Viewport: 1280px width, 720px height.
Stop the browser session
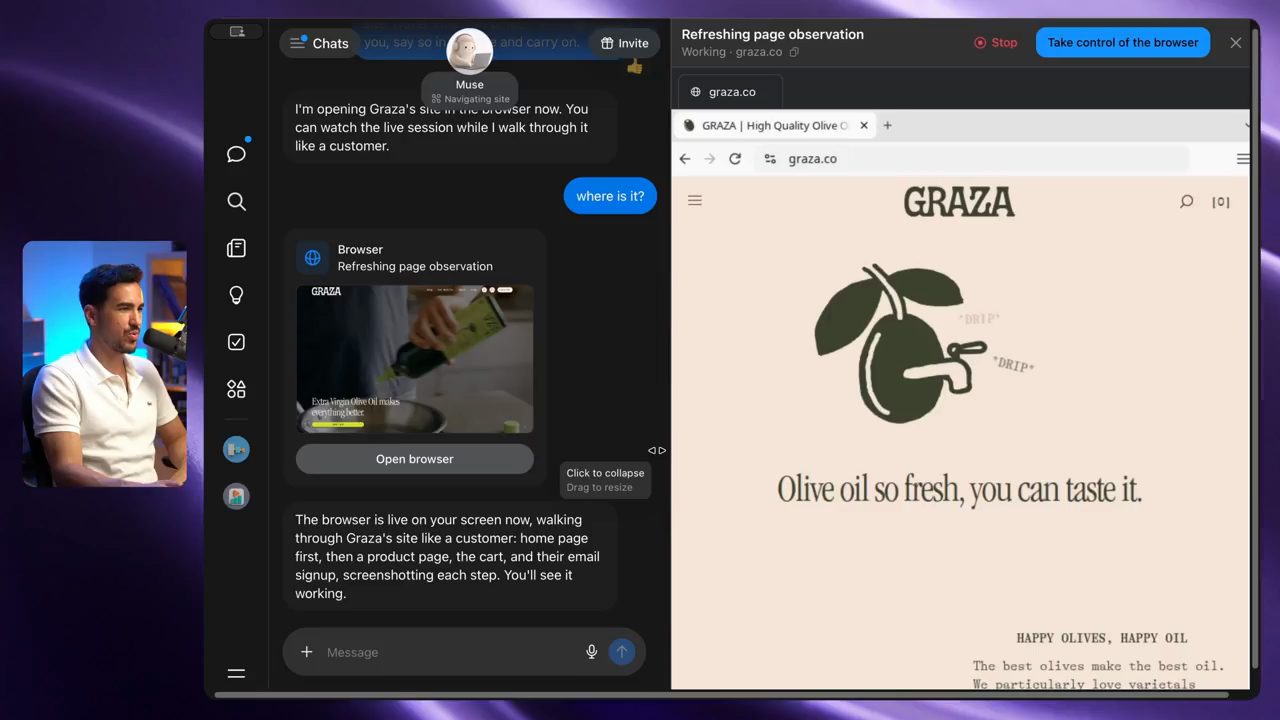[x=995, y=43]
